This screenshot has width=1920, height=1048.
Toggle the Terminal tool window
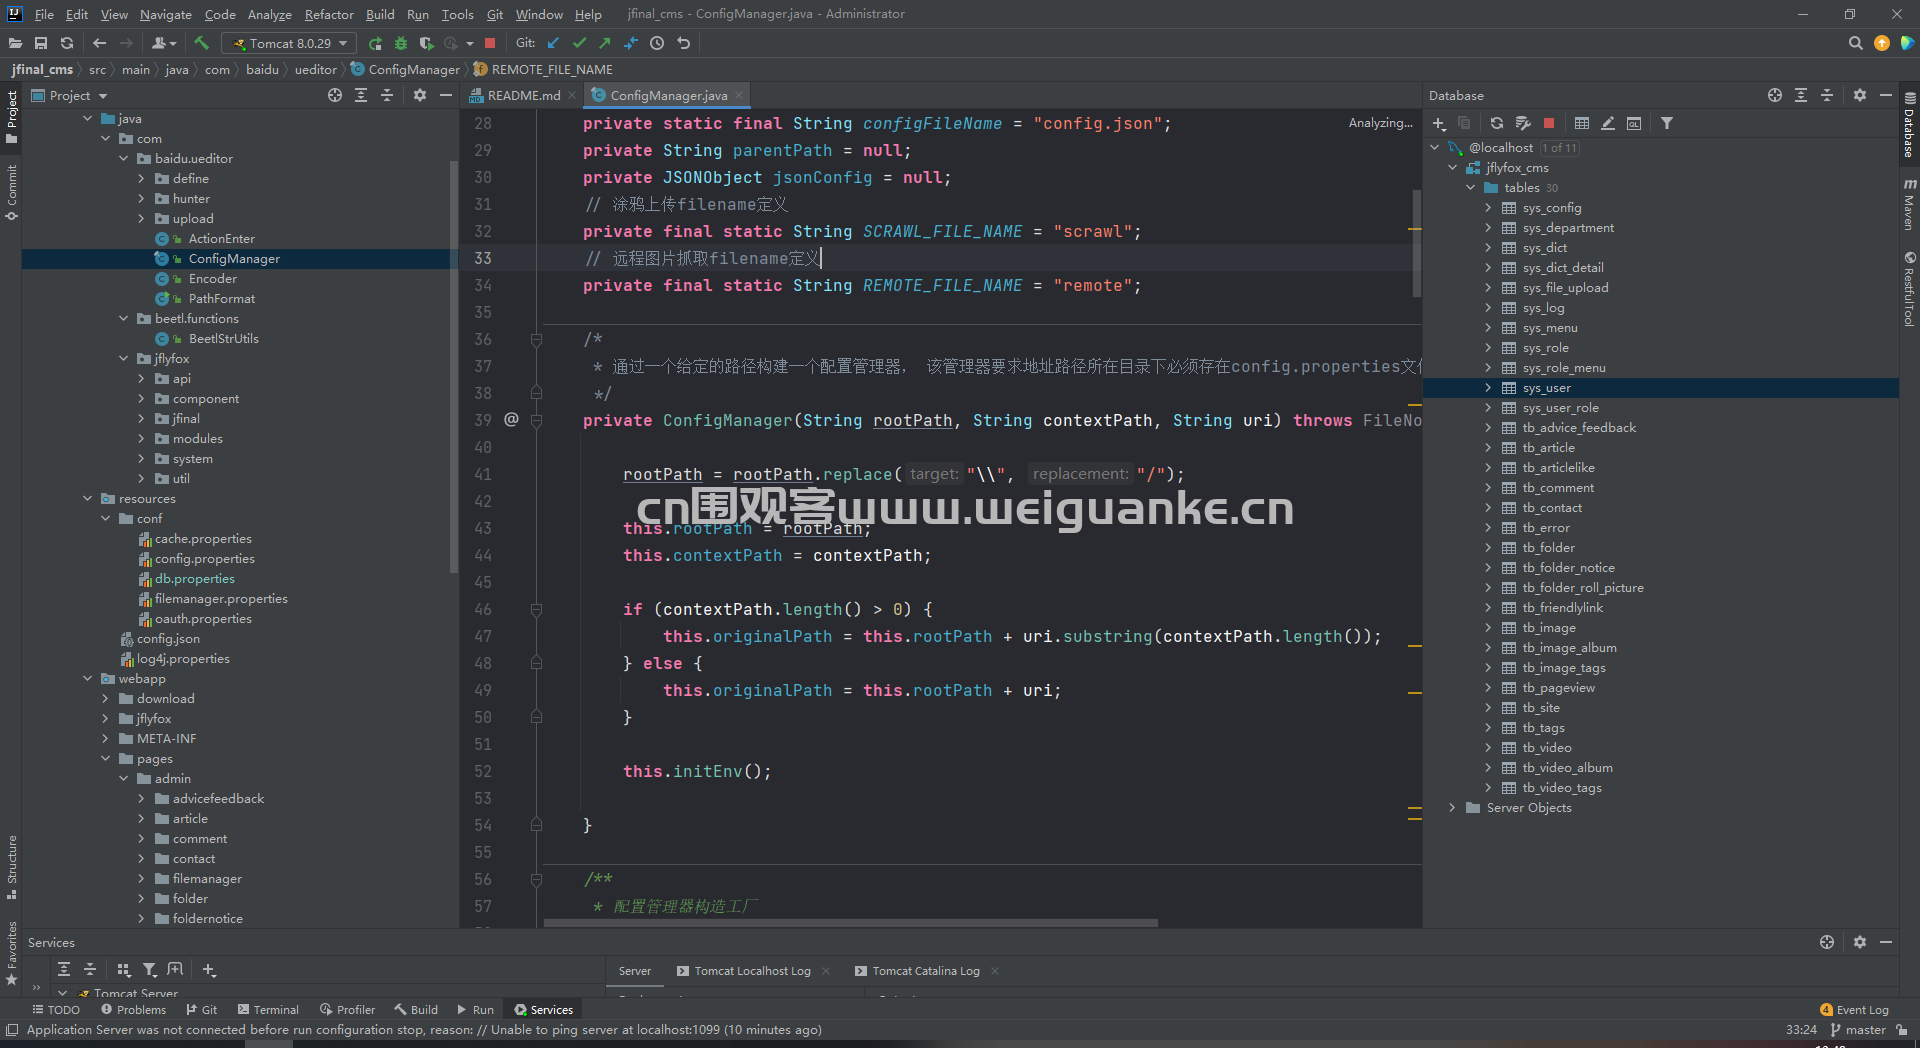coord(268,1010)
